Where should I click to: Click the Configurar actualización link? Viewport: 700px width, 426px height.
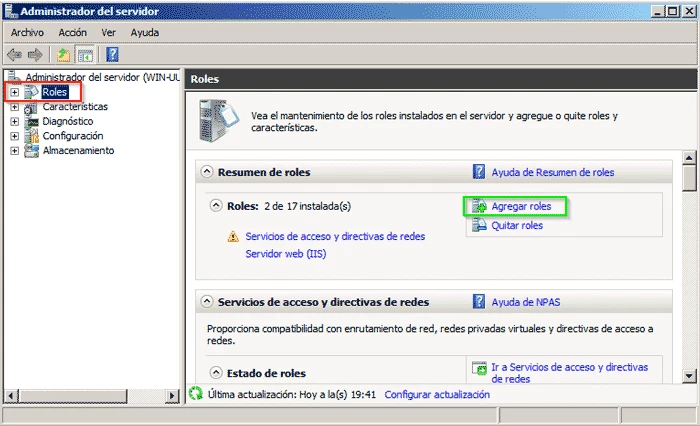click(437, 395)
